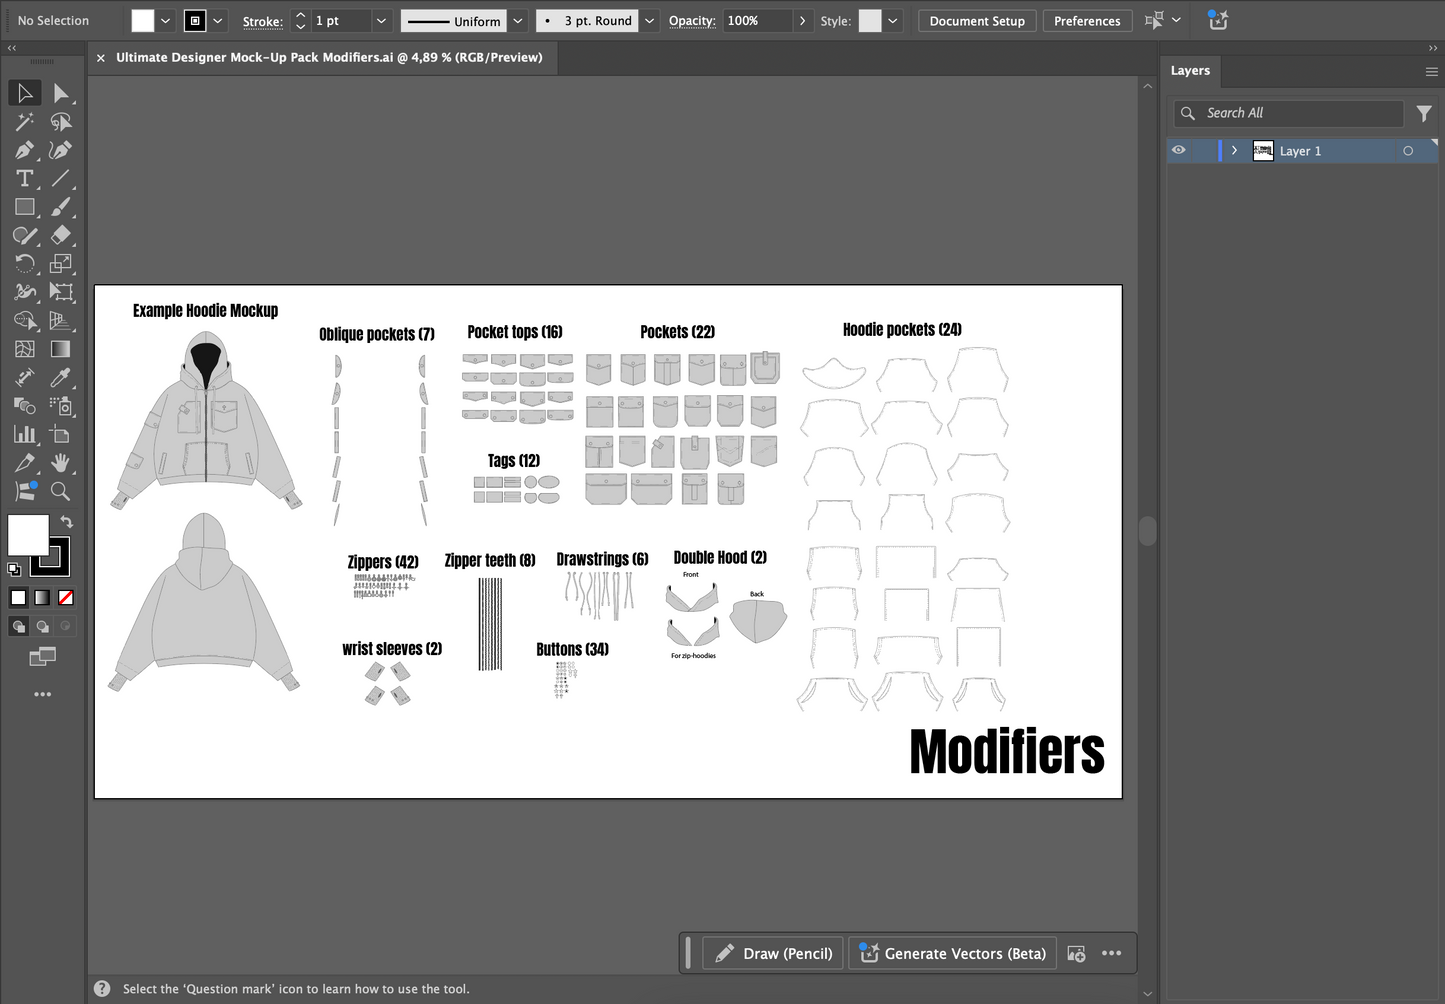Hide Layer 1 with the eye icon
Image resolution: width=1445 pixels, height=1004 pixels.
(x=1179, y=151)
